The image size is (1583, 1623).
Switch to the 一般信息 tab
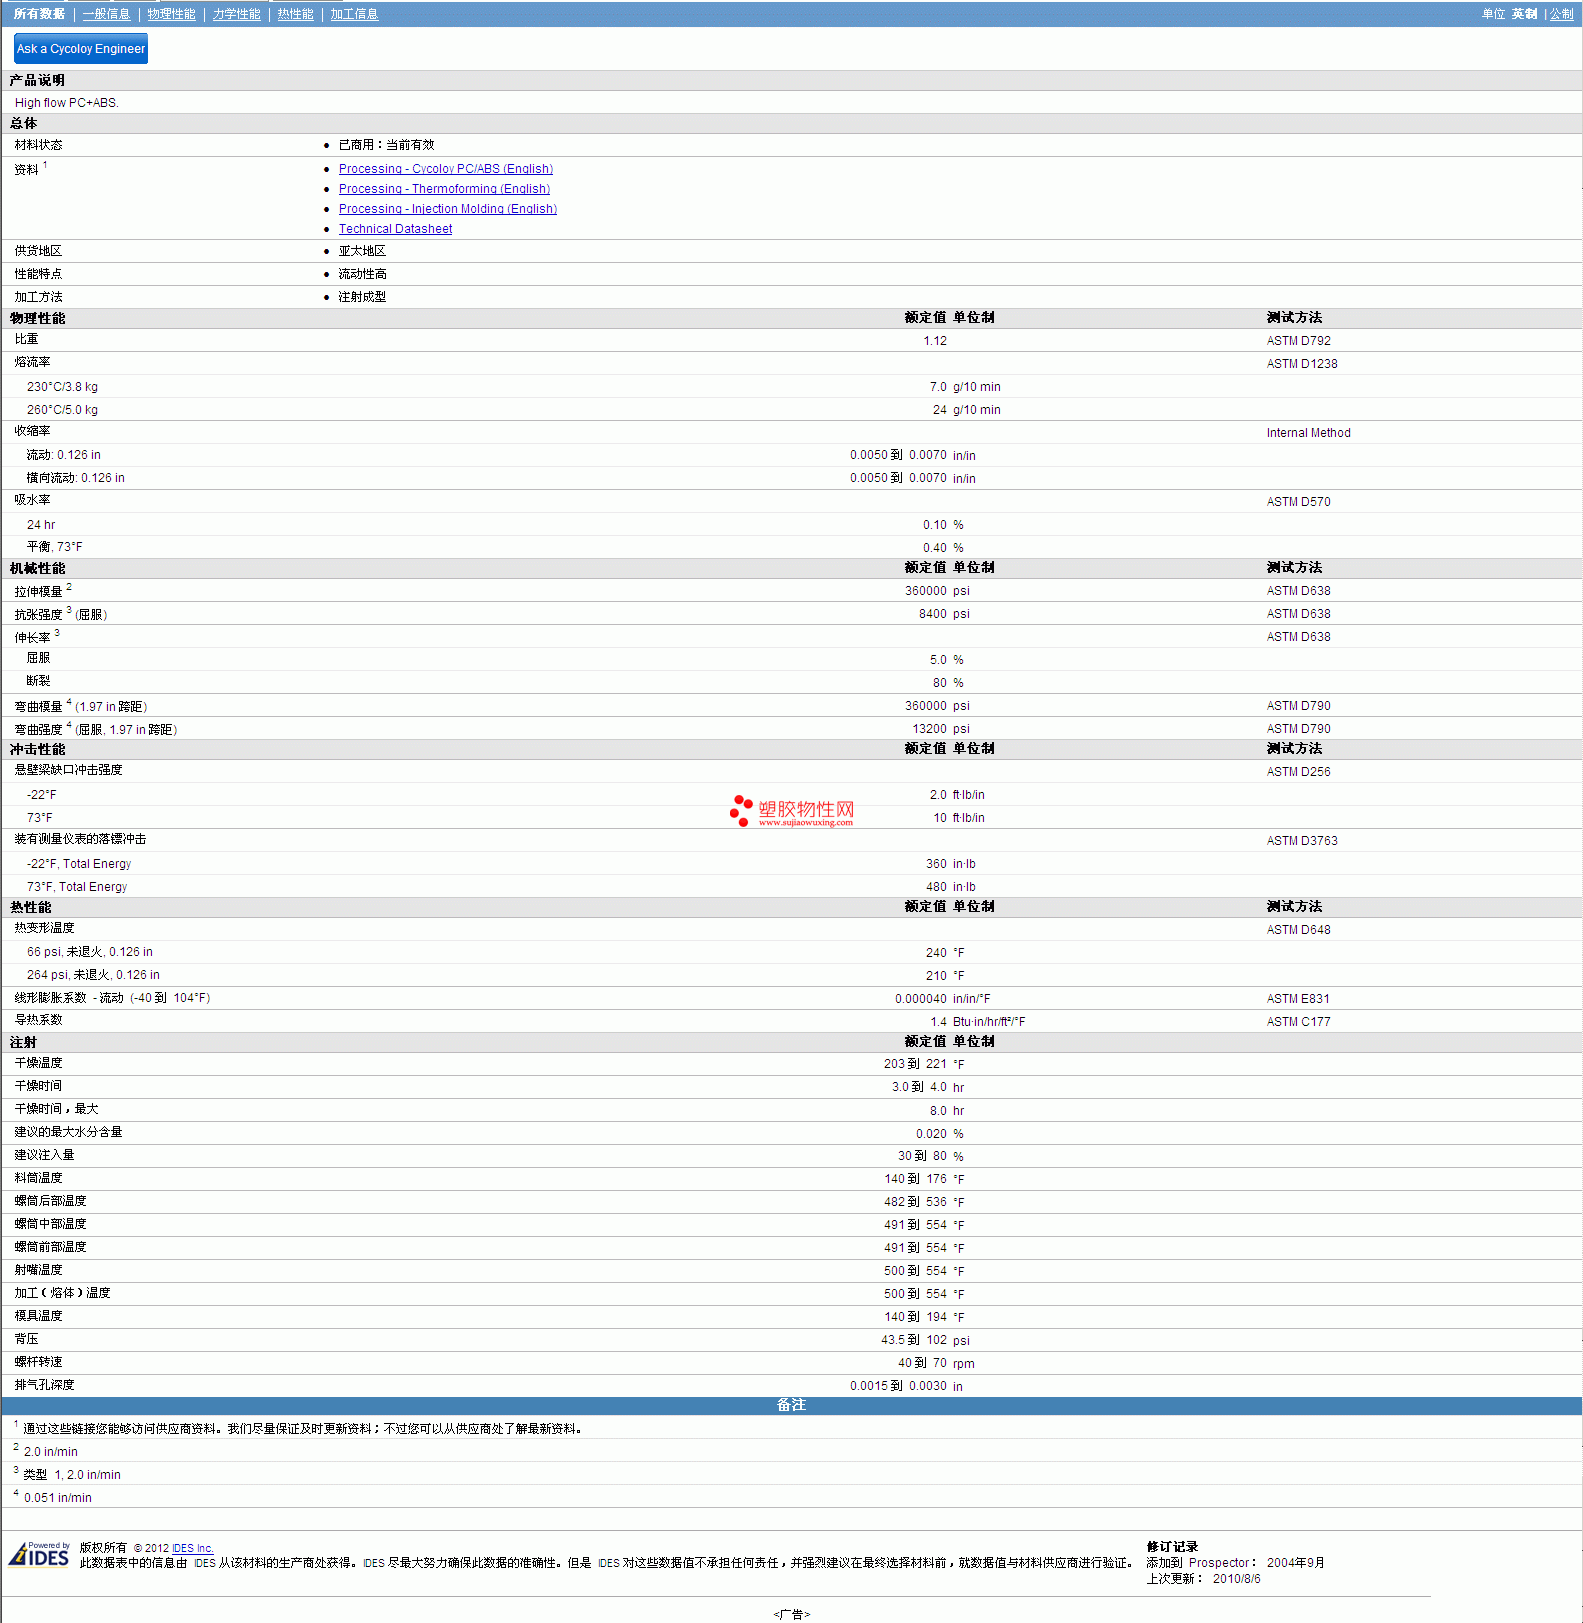tap(106, 14)
